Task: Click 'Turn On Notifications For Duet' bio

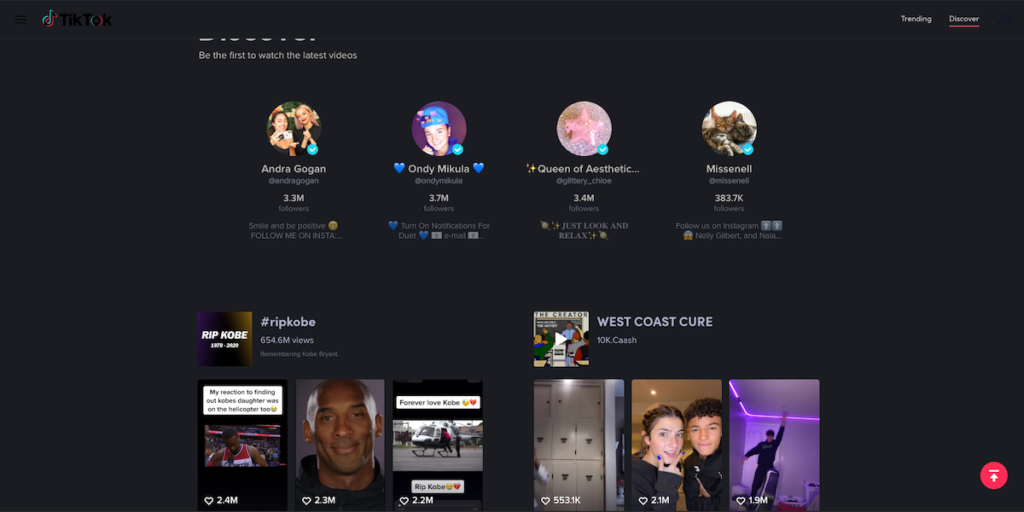Action: pos(439,231)
